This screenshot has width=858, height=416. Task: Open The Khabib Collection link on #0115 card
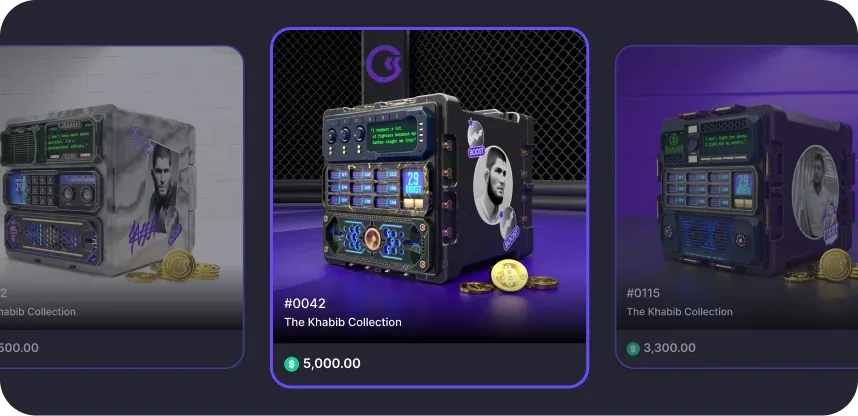pos(680,311)
